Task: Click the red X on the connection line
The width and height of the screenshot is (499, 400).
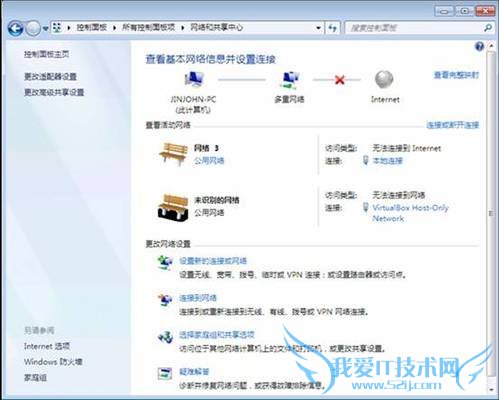Action: pos(340,80)
